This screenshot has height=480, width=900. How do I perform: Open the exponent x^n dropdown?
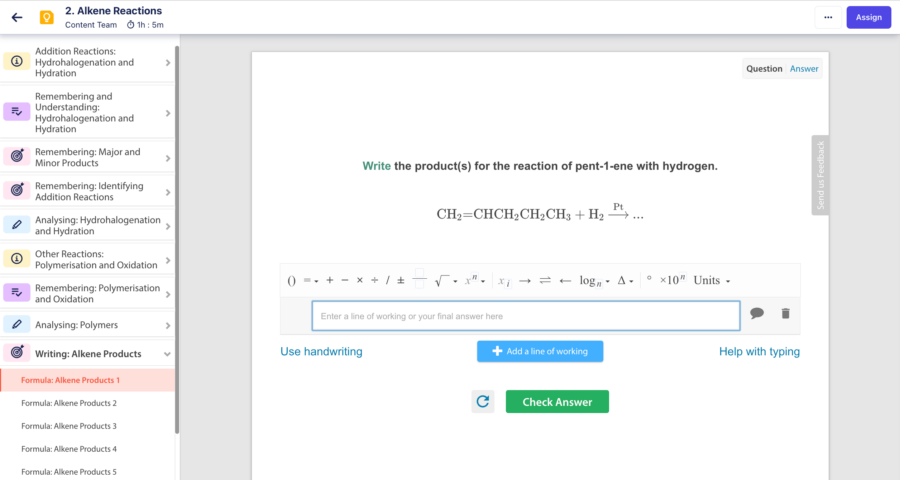475,280
